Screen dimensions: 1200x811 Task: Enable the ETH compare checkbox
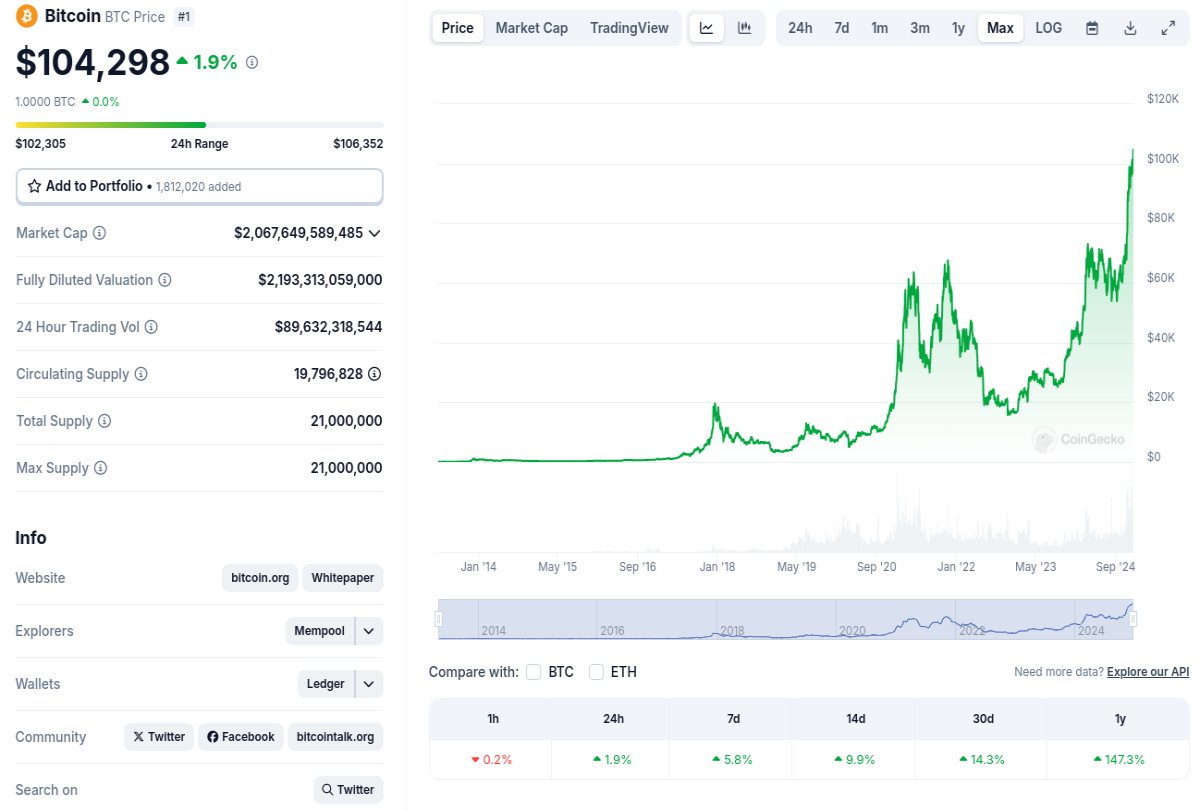click(596, 672)
